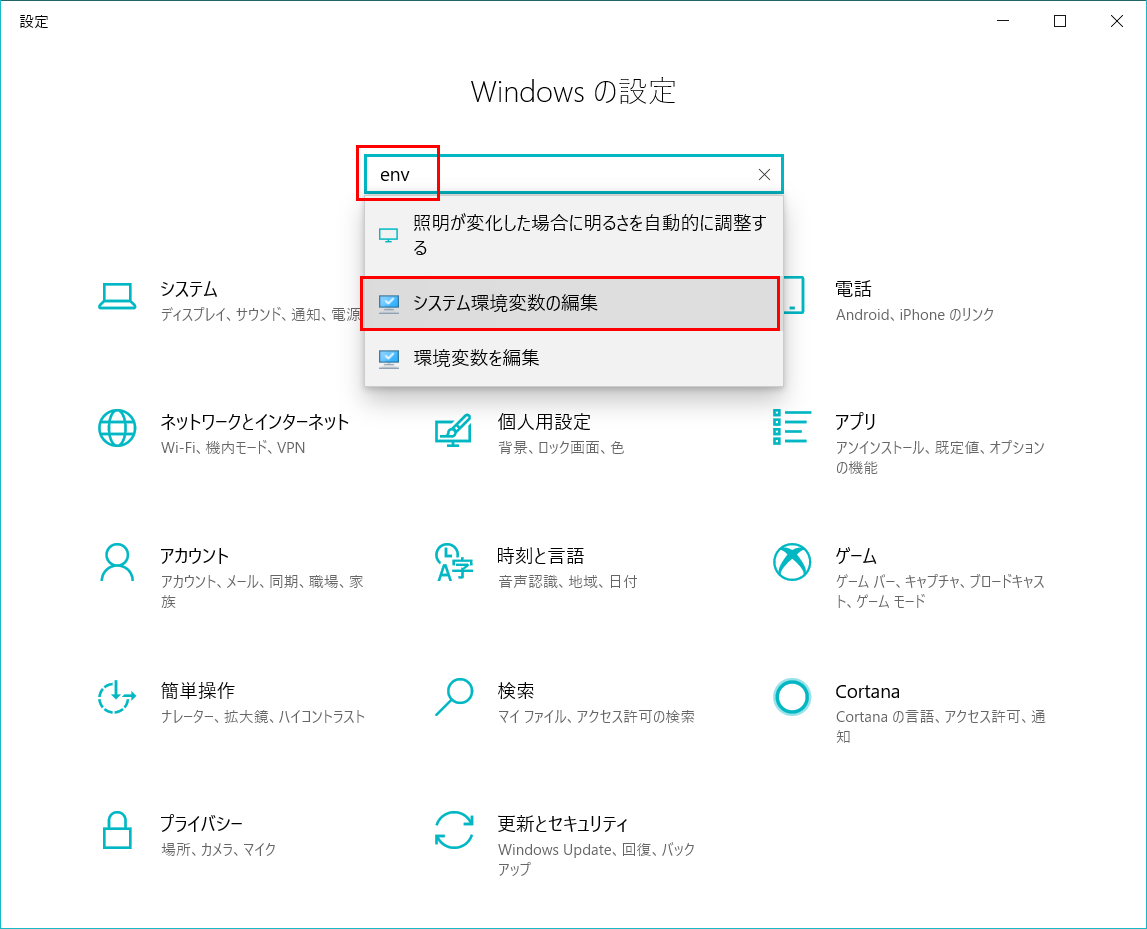Click Windows Update、回復、バックアップ description

(596, 860)
